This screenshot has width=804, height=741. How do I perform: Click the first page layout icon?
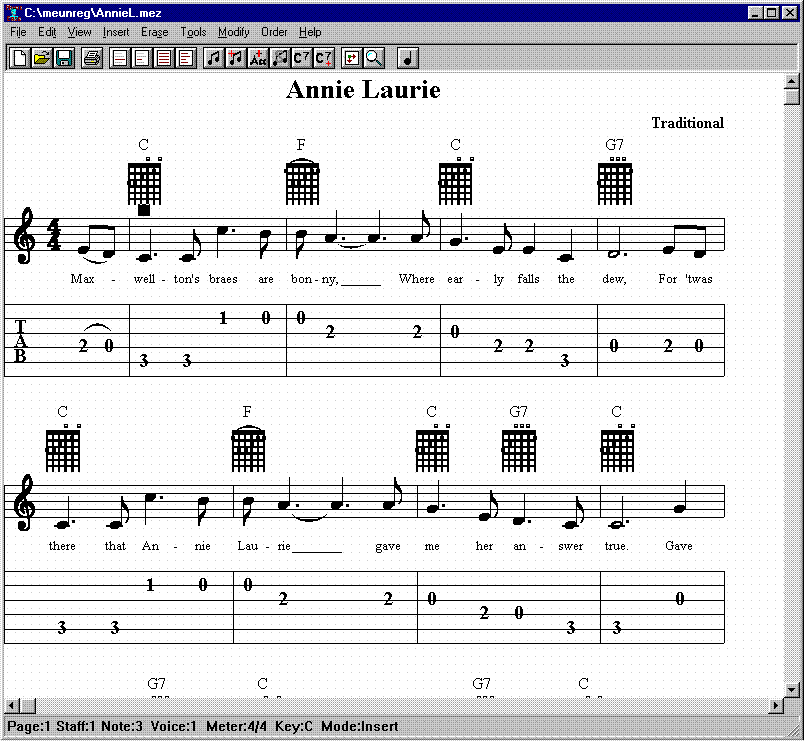click(120, 58)
